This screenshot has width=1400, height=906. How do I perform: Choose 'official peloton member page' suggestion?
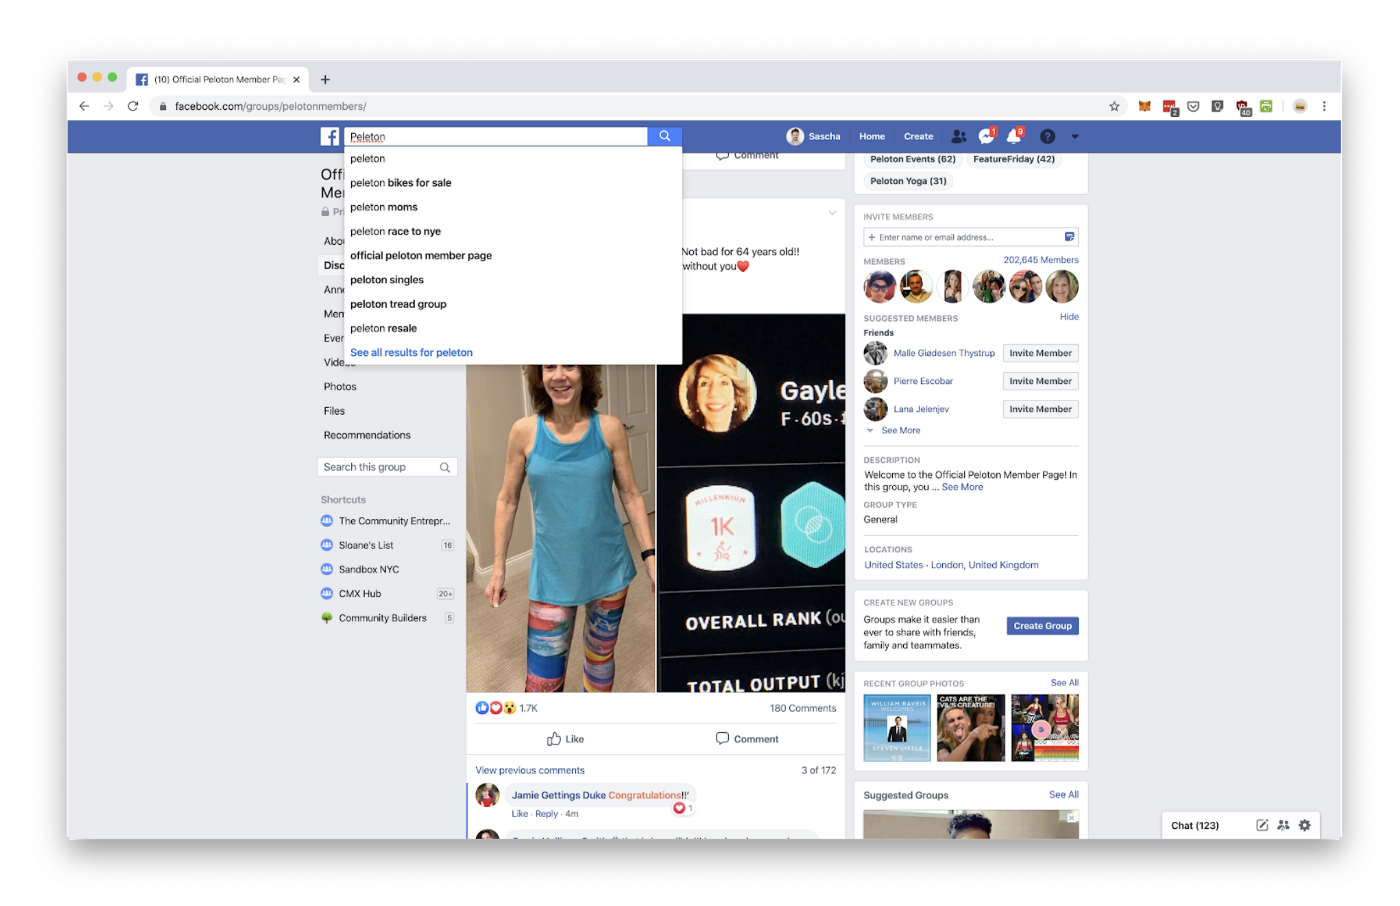point(513,256)
